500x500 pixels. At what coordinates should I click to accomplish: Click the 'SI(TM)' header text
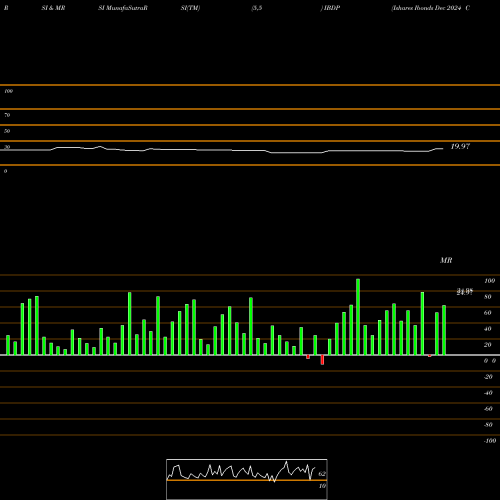click(x=190, y=8)
